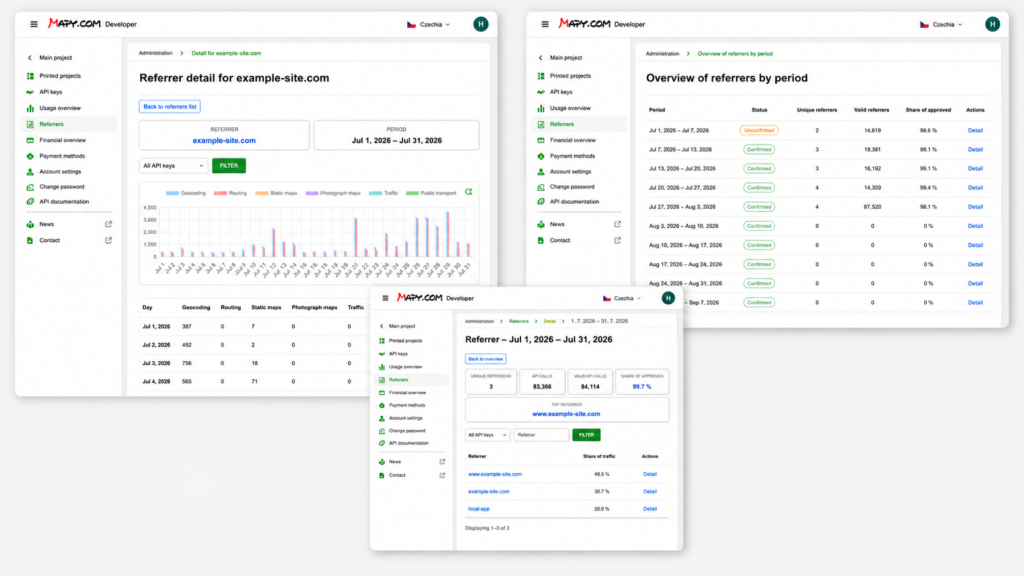Expand All API keys dropdown in bottom window
1024x576 pixels.
tap(487, 435)
